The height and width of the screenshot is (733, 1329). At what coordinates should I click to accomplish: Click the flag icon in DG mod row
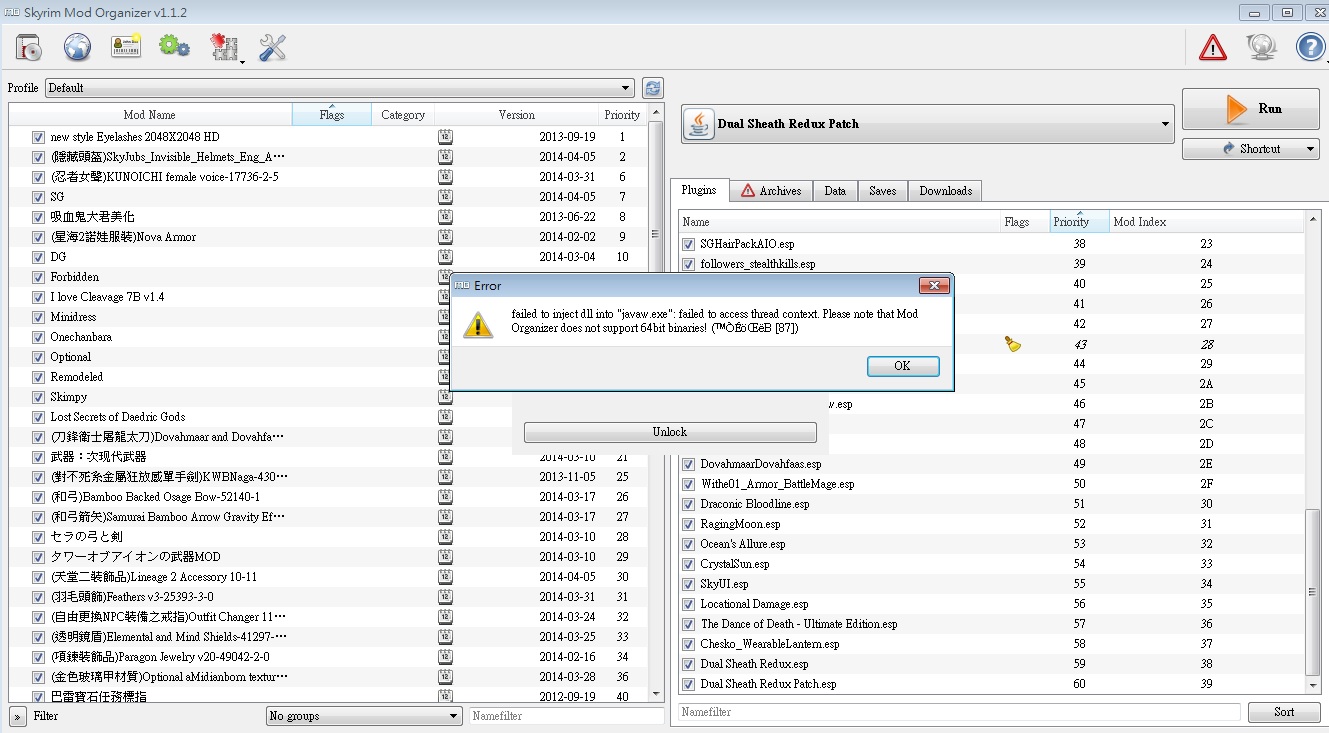pos(445,257)
